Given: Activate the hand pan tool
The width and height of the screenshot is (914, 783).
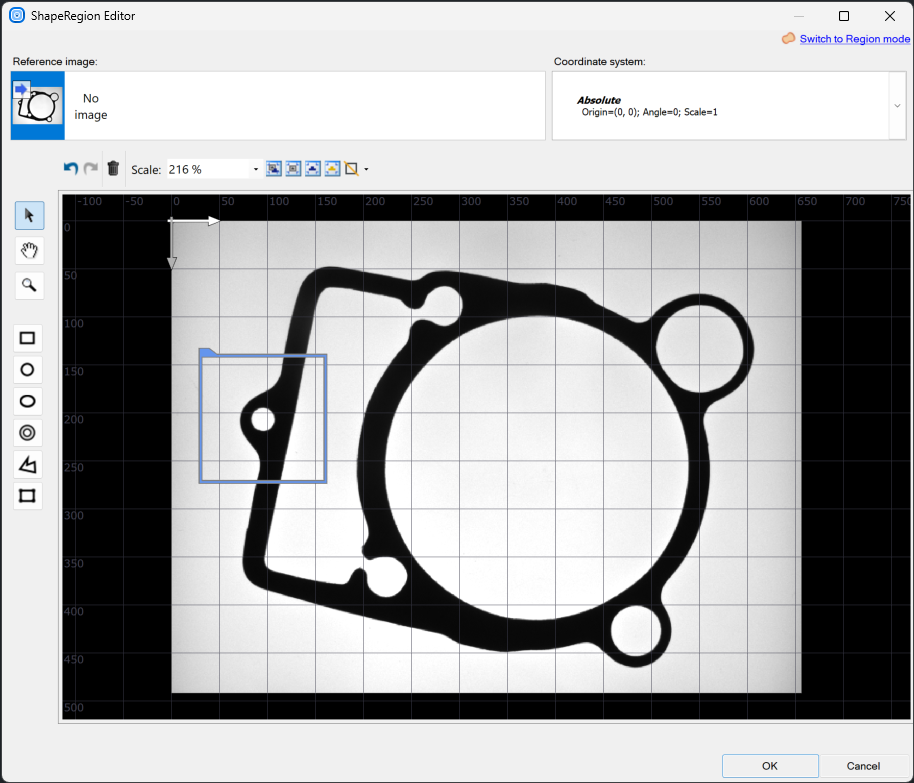Looking at the screenshot, I should point(29,250).
